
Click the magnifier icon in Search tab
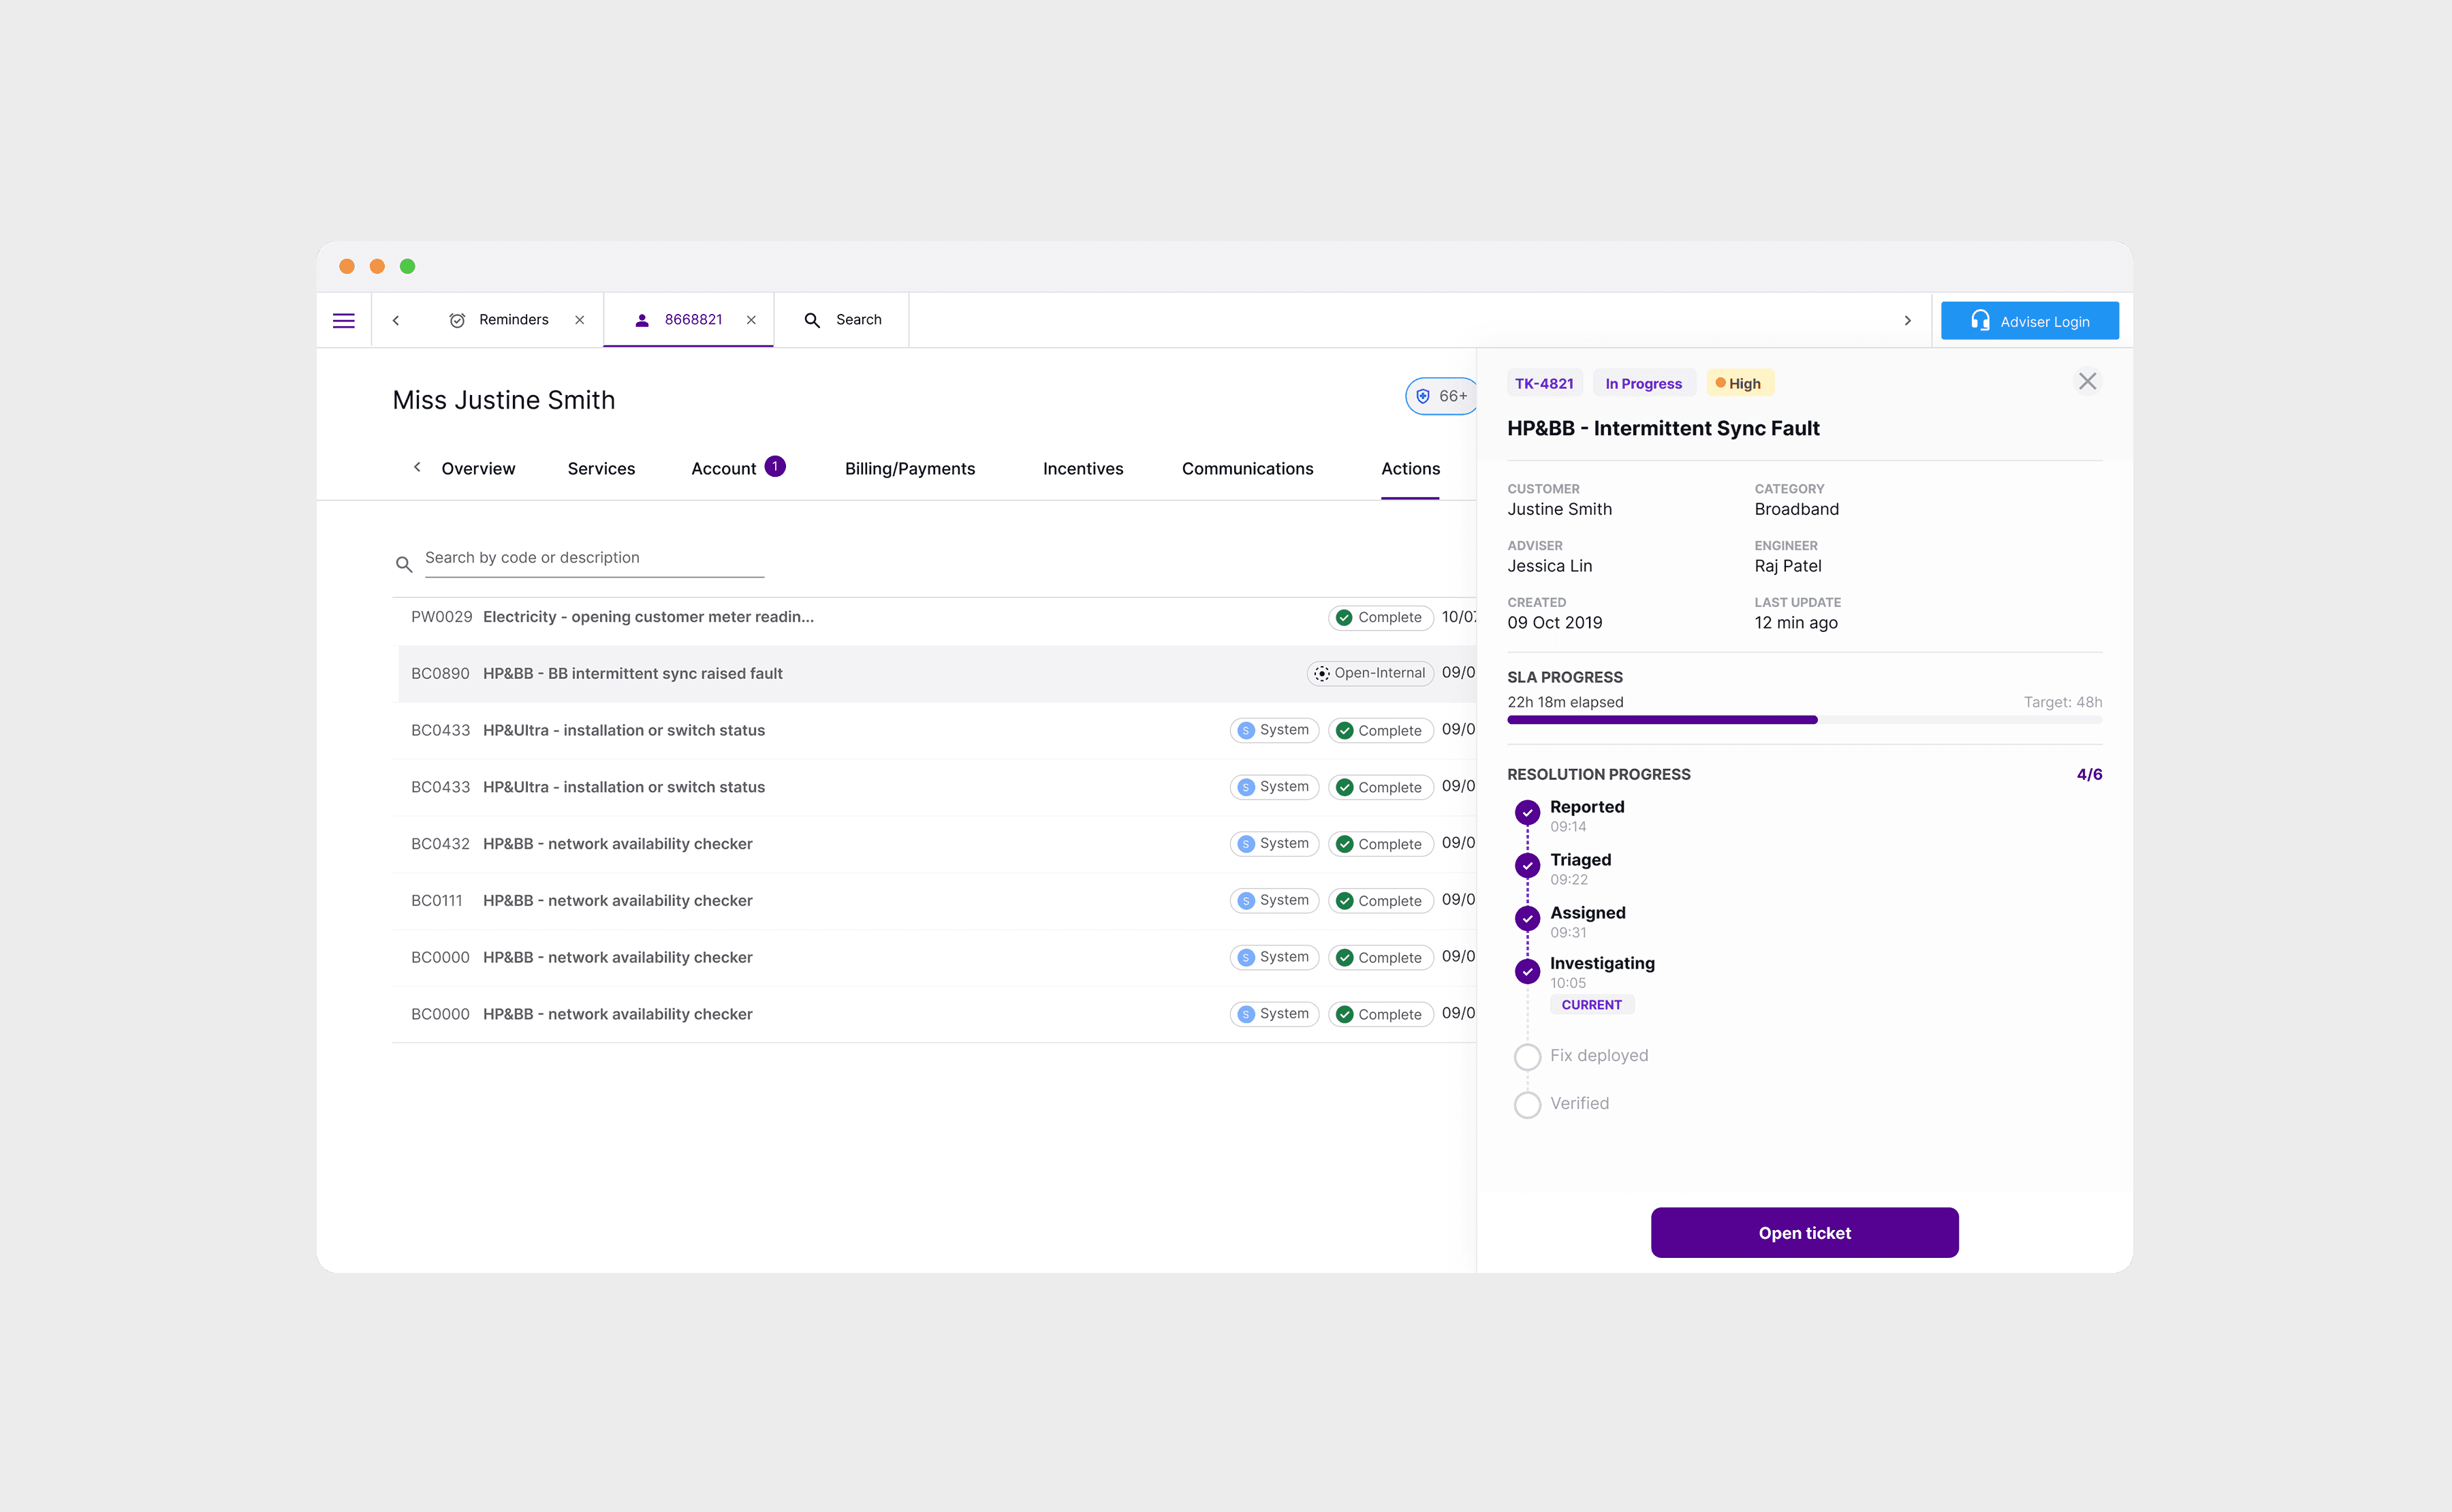pos(812,320)
